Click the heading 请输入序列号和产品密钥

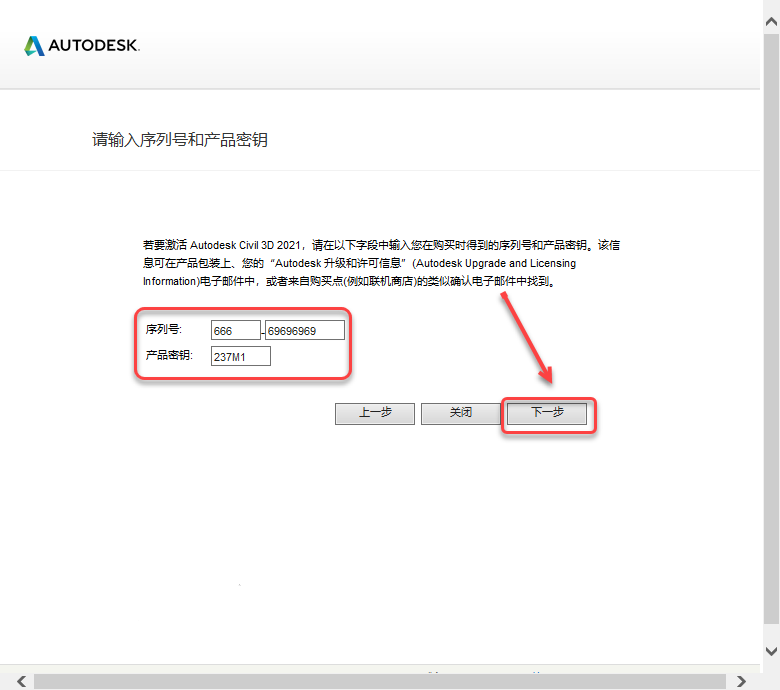(180, 140)
